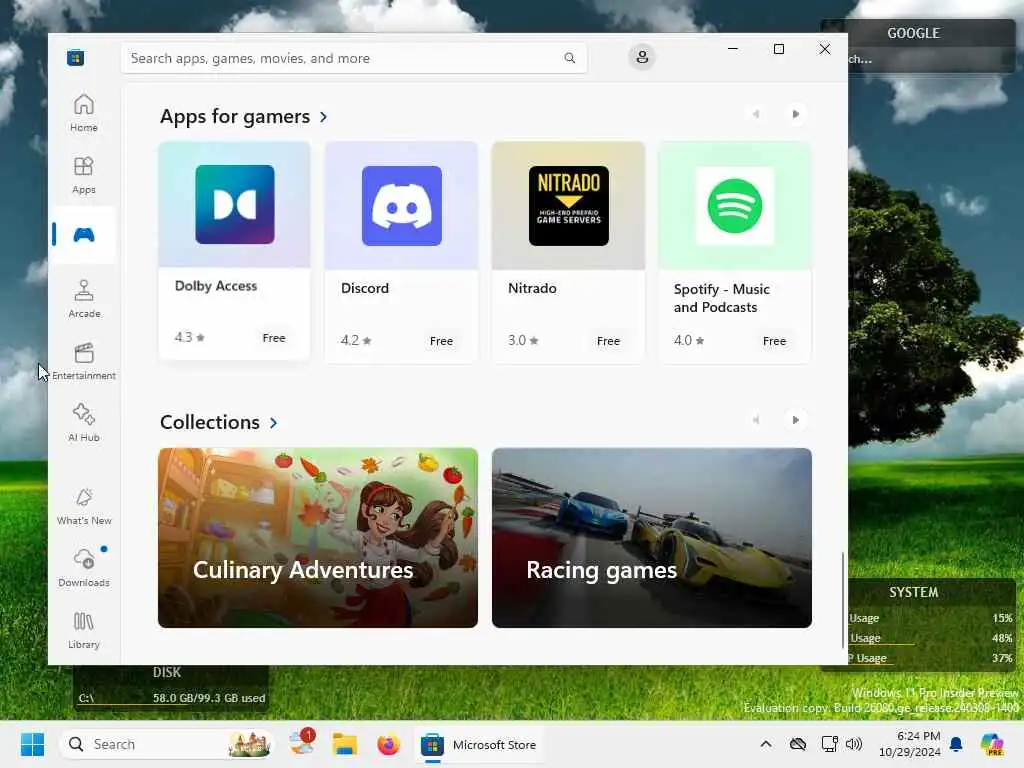Click Dolby Access 4.3 rating
This screenshot has height=768, width=1024.
(x=189, y=337)
